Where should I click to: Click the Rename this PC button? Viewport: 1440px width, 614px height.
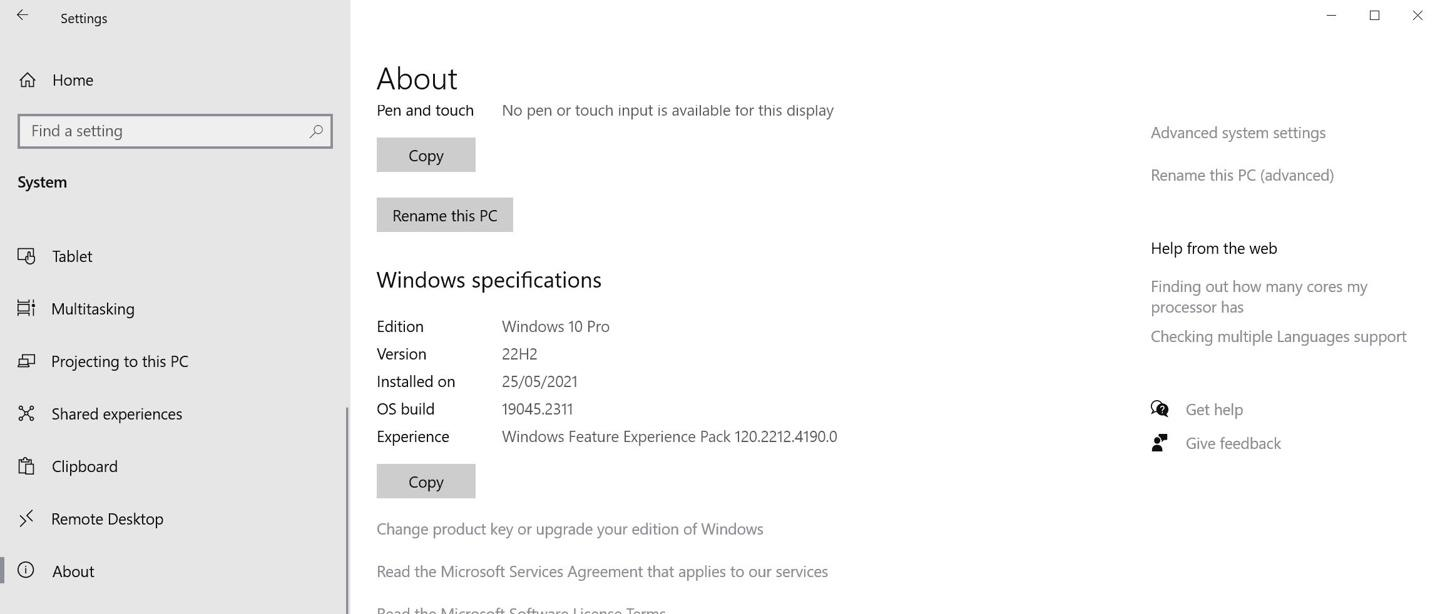coord(445,215)
